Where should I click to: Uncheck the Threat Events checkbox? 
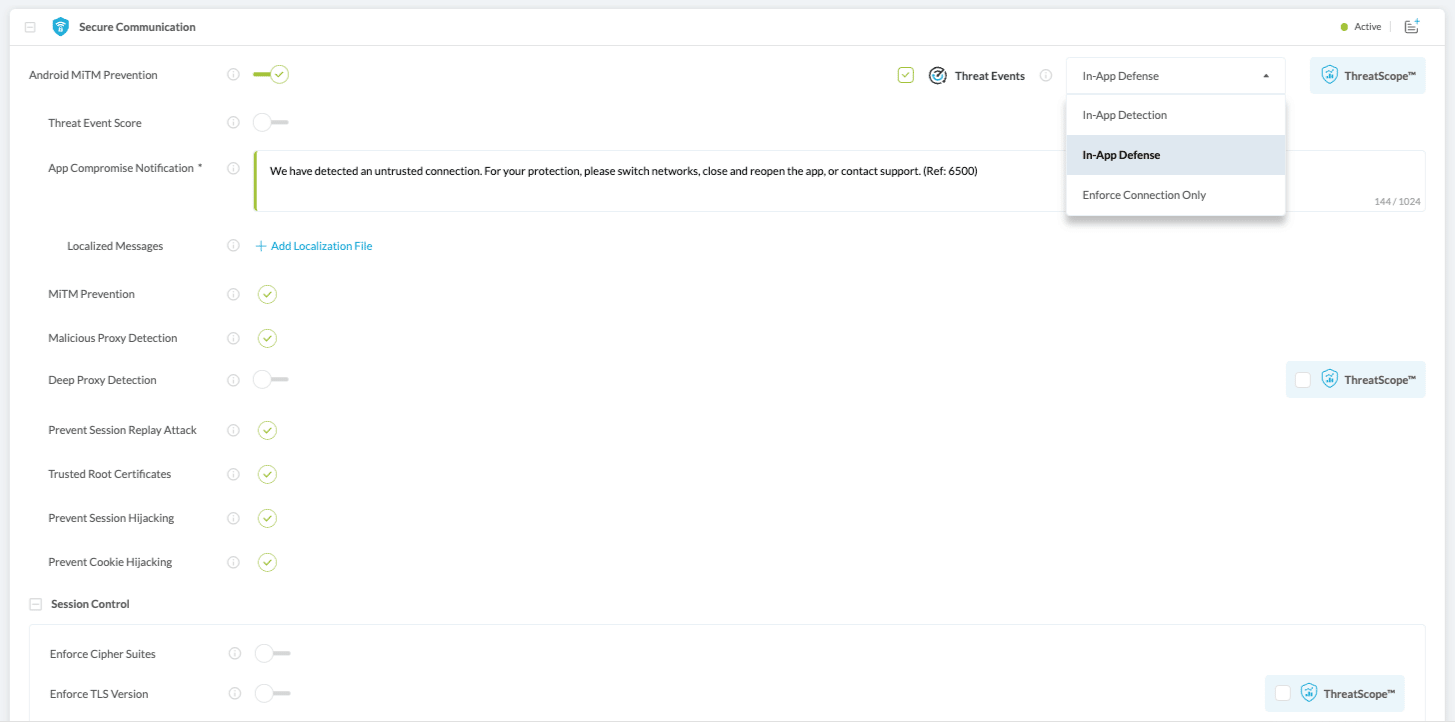point(906,75)
